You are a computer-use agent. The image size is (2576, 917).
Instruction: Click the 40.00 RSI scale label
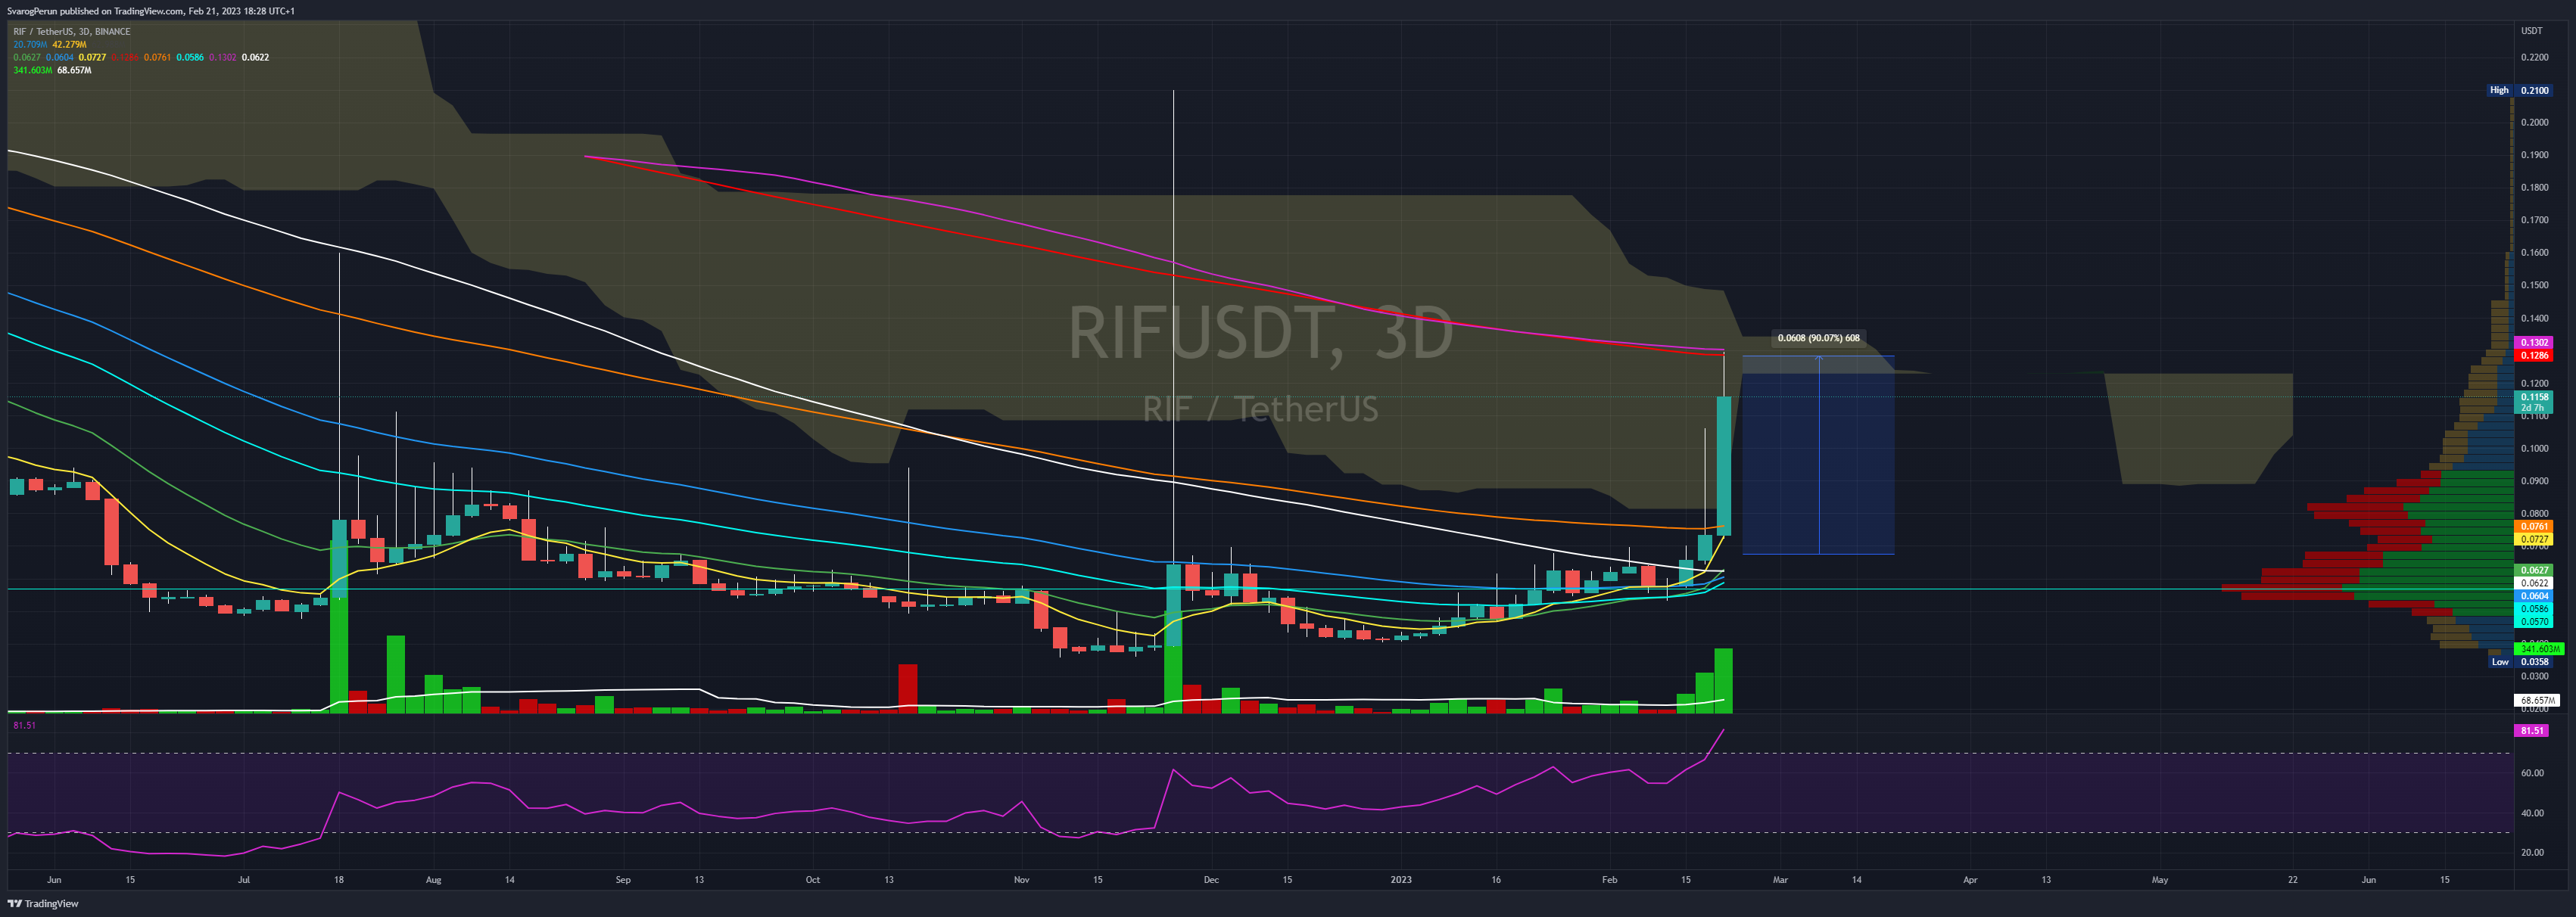click(x=2532, y=813)
